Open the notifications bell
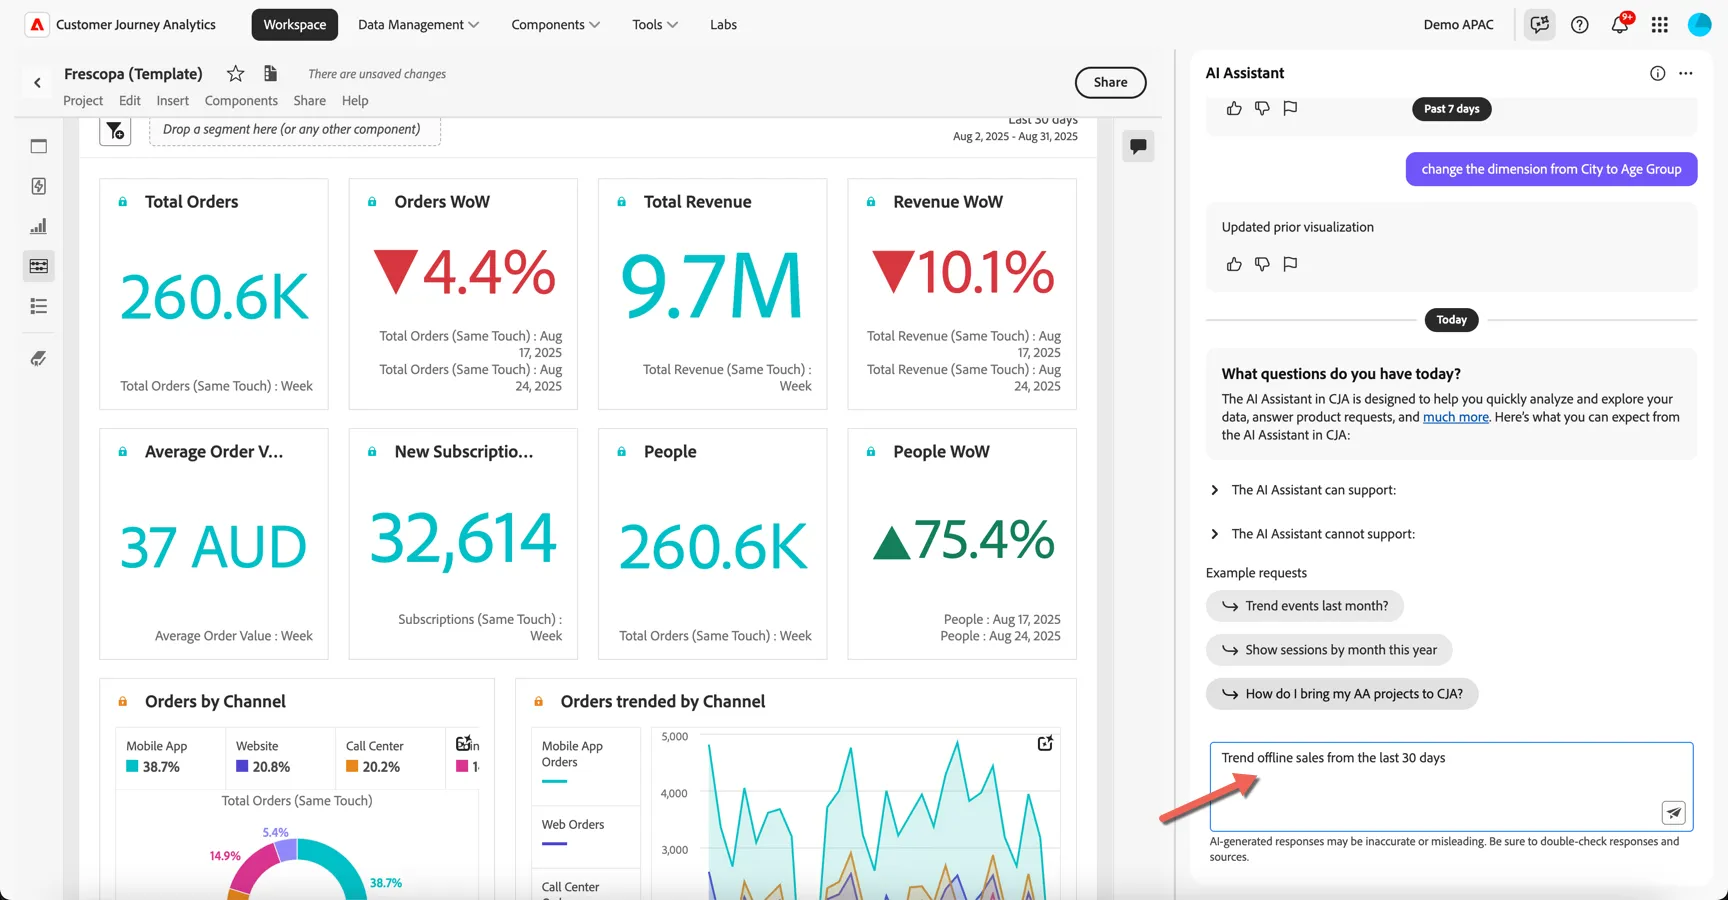The image size is (1728, 900). pos(1620,24)
